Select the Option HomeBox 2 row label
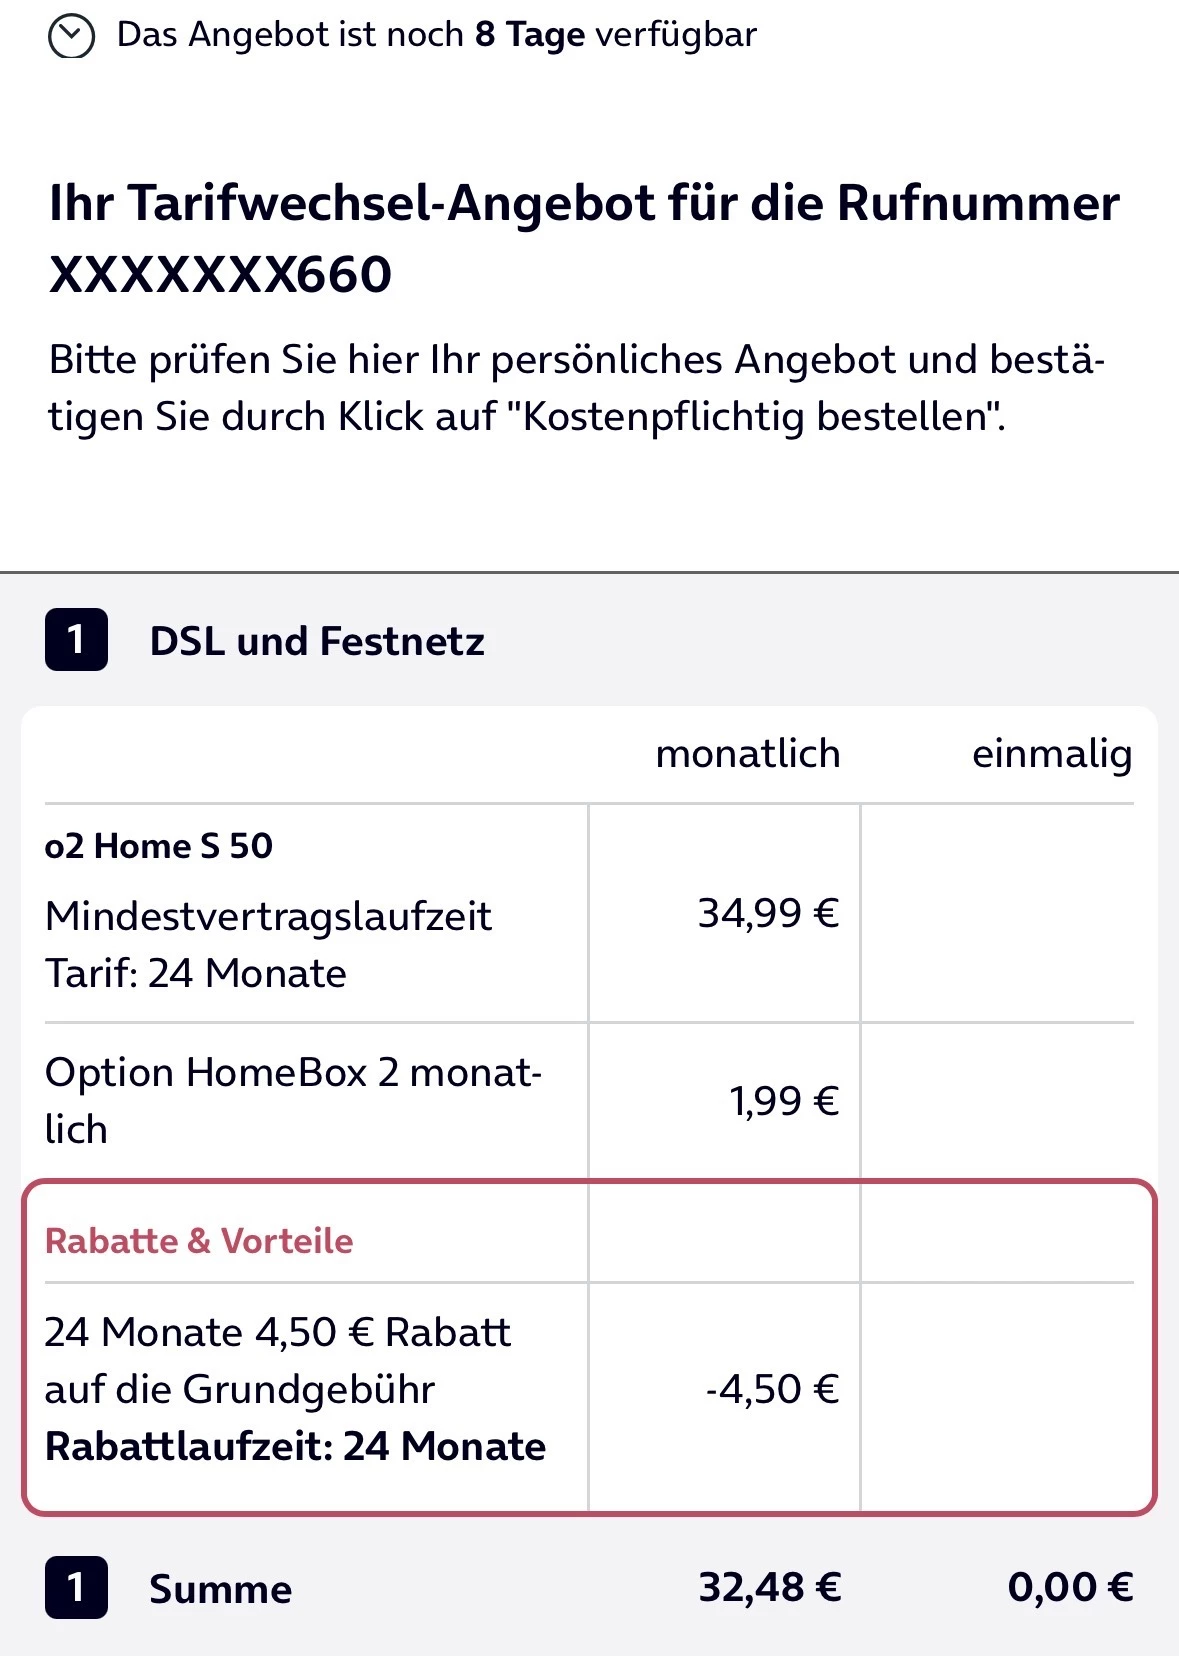Screen dimensions: 1179x1656 (292, 1100)
